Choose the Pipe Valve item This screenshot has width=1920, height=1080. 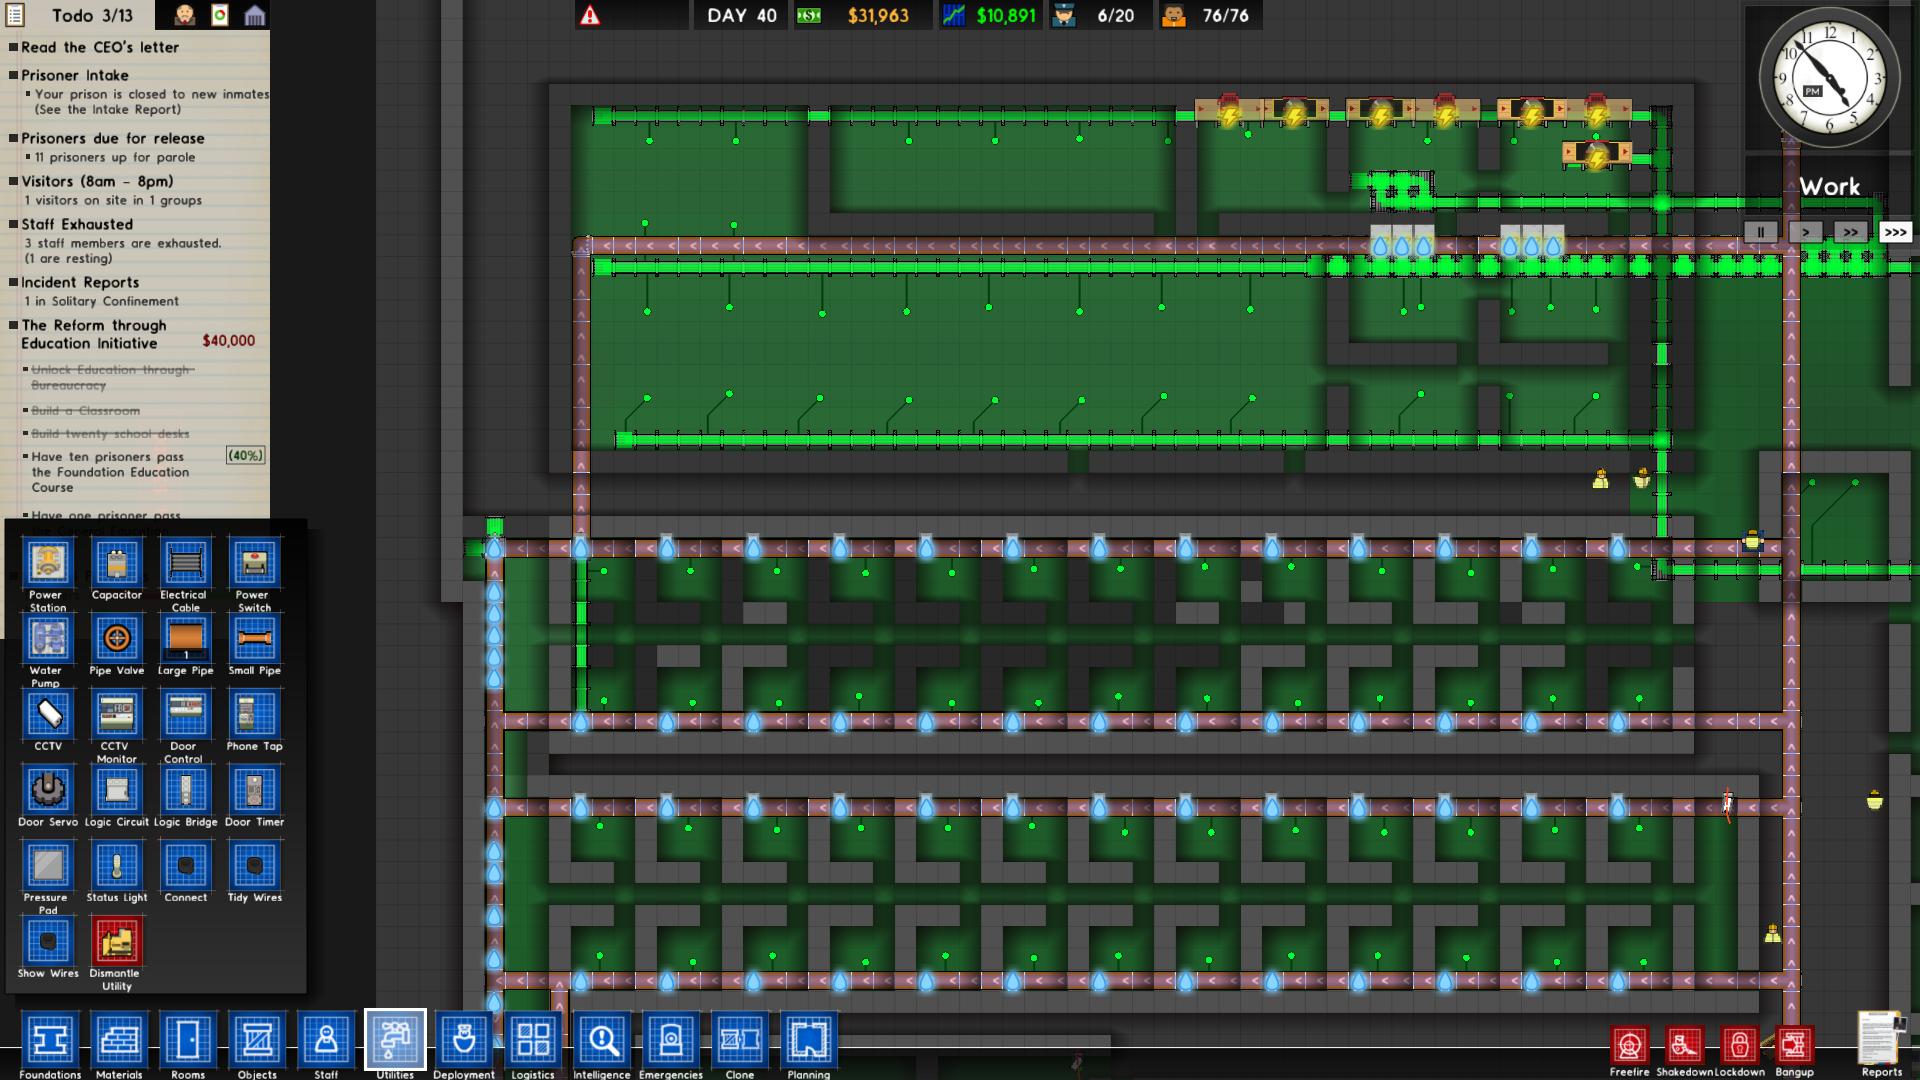(x=117, y=638)
